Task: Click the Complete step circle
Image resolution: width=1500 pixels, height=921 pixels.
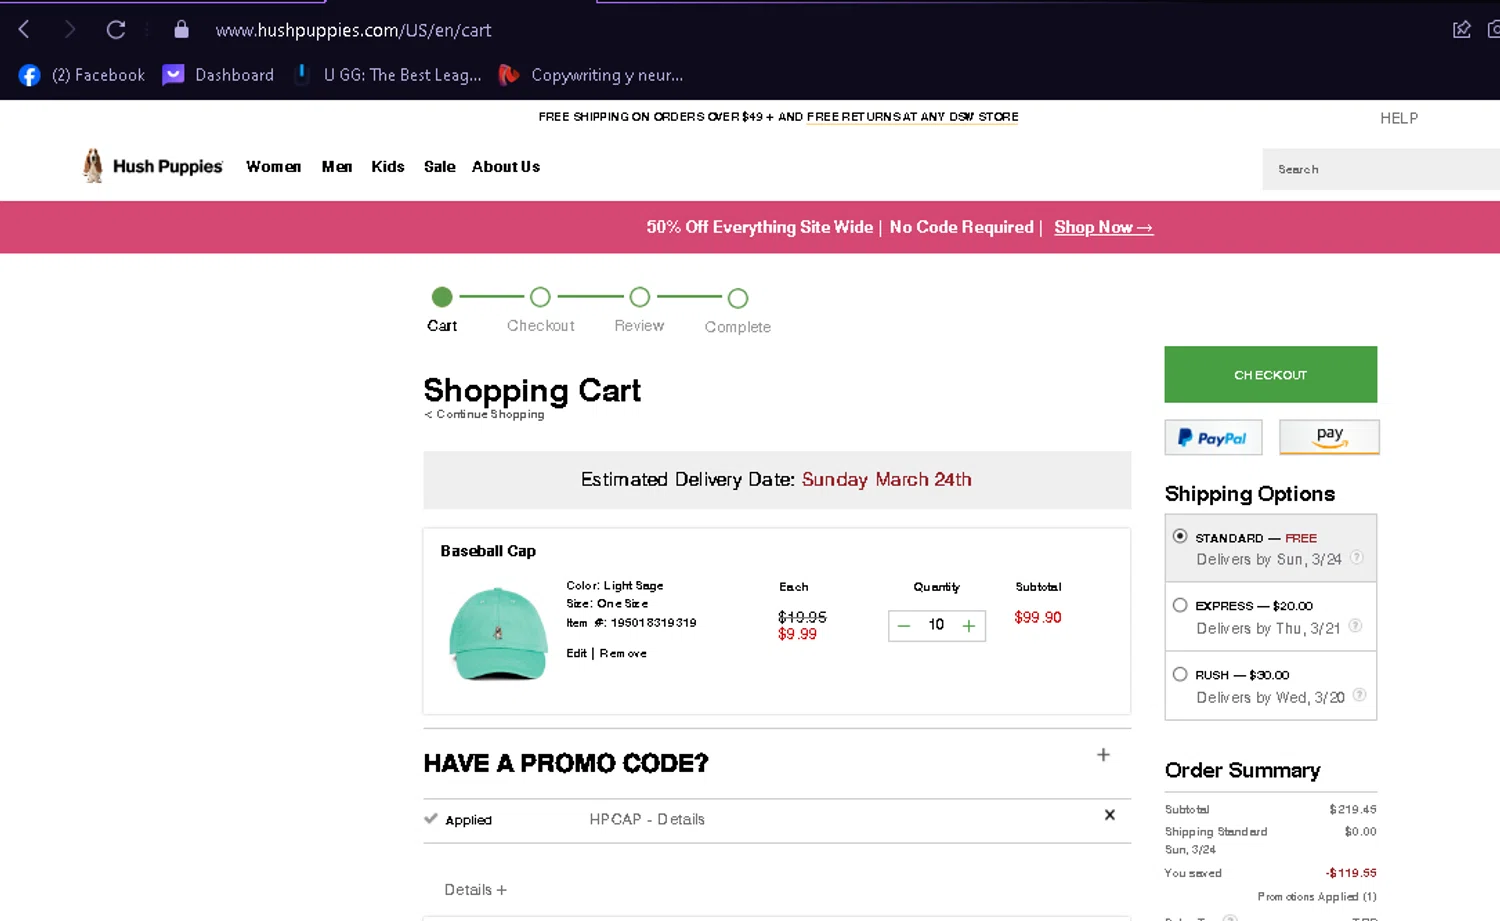Action: pos(738,298)
